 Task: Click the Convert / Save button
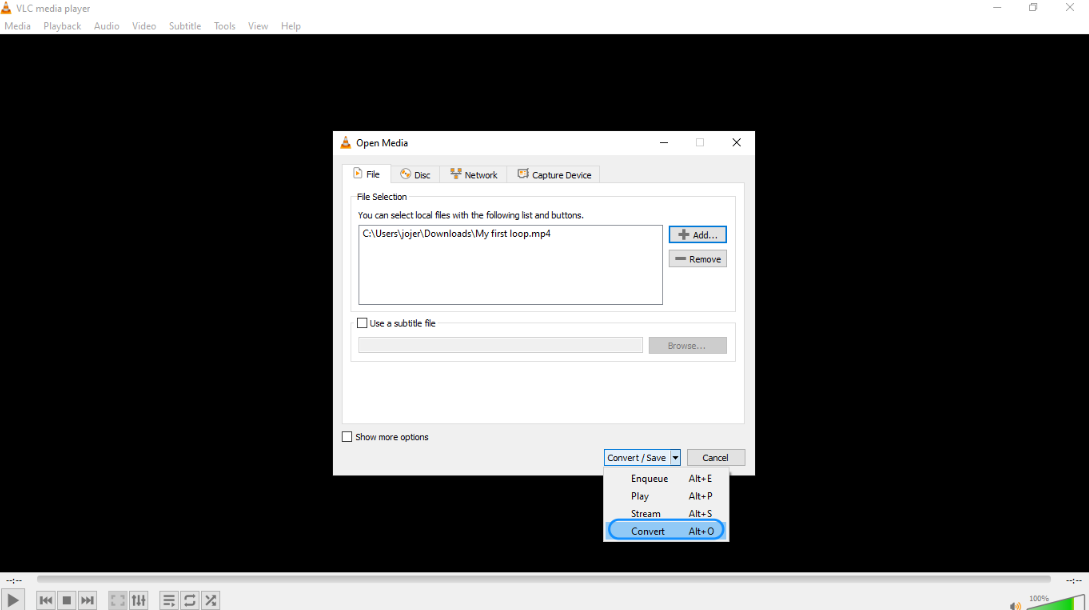(637, 457)
